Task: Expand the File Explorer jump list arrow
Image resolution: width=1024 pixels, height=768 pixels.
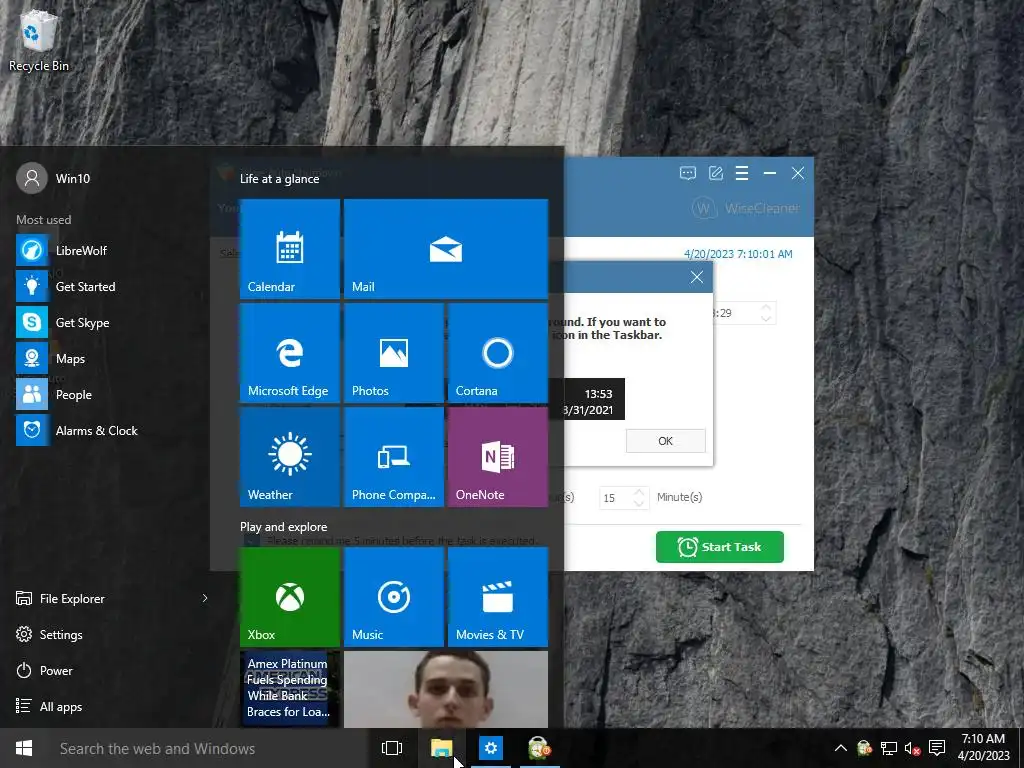Action: click(204, 598)
